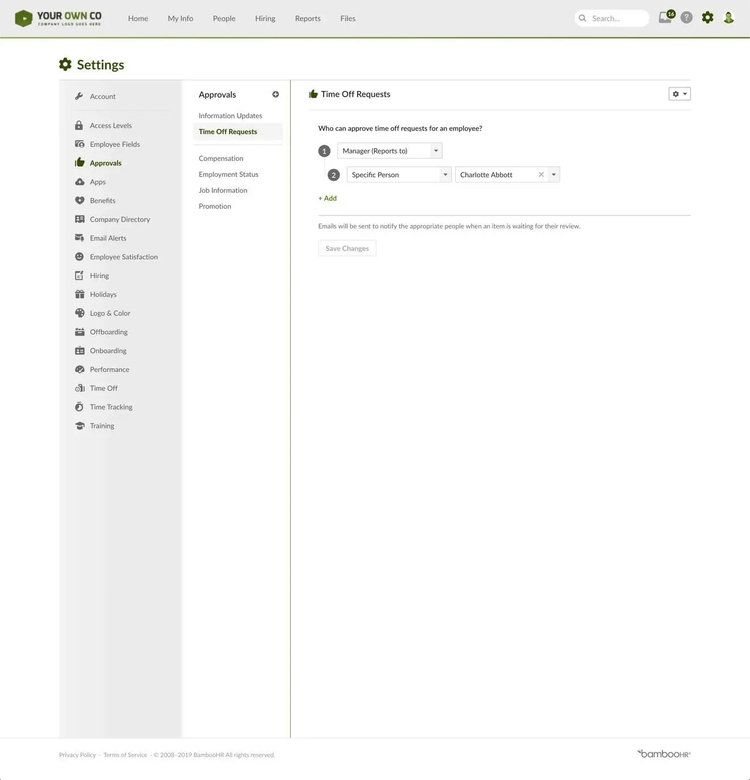The height and width of the screenshot is (780, 750).
Task: Open the user profile avatar icon
Action: [x=729, y=18]
